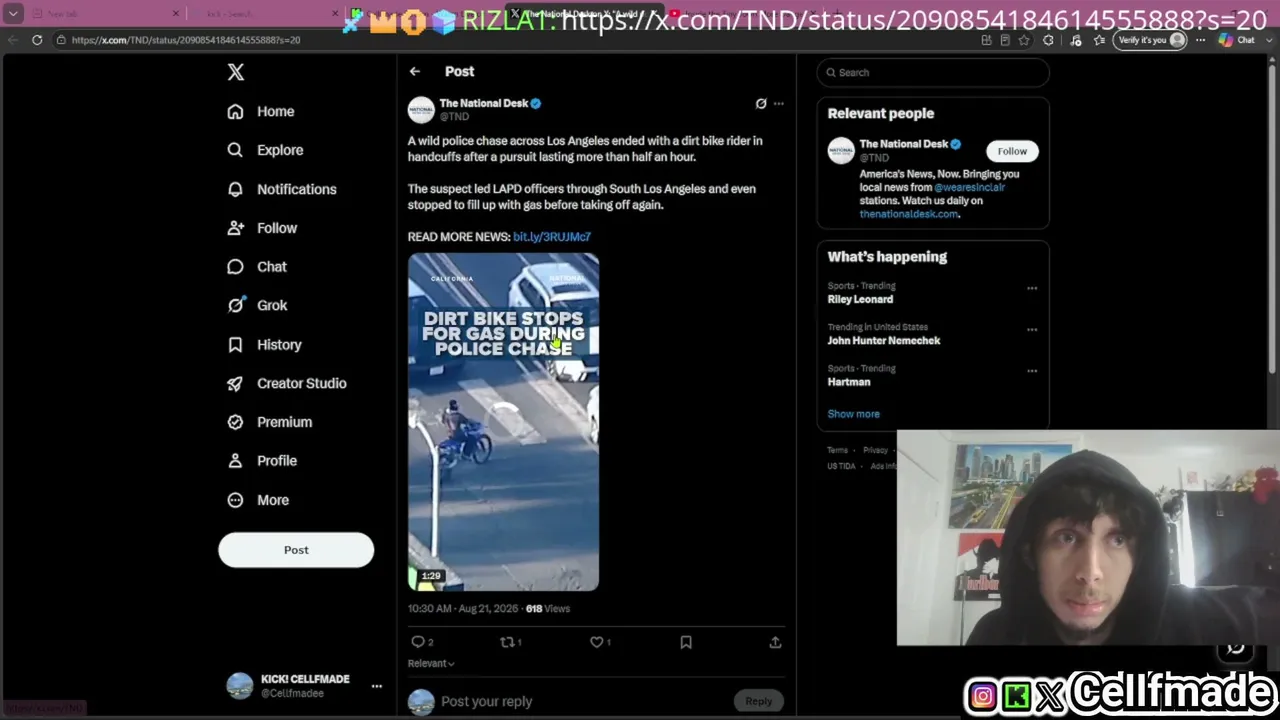Open the post's three-dot more menu
This screenshot has width=1280, height=720.
click(778, 103)
